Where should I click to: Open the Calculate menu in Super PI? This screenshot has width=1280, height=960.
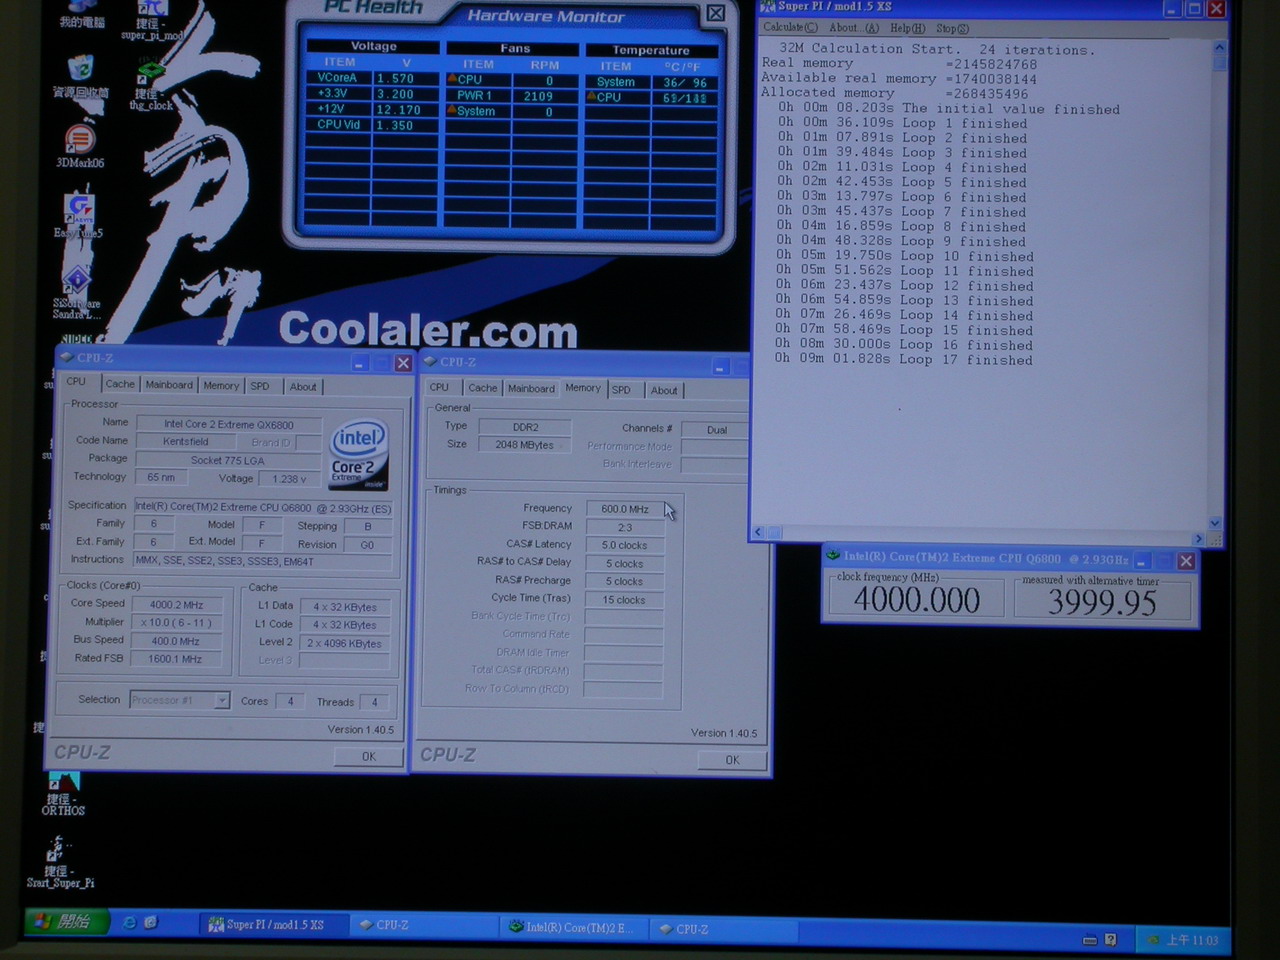tap(790, 27)
